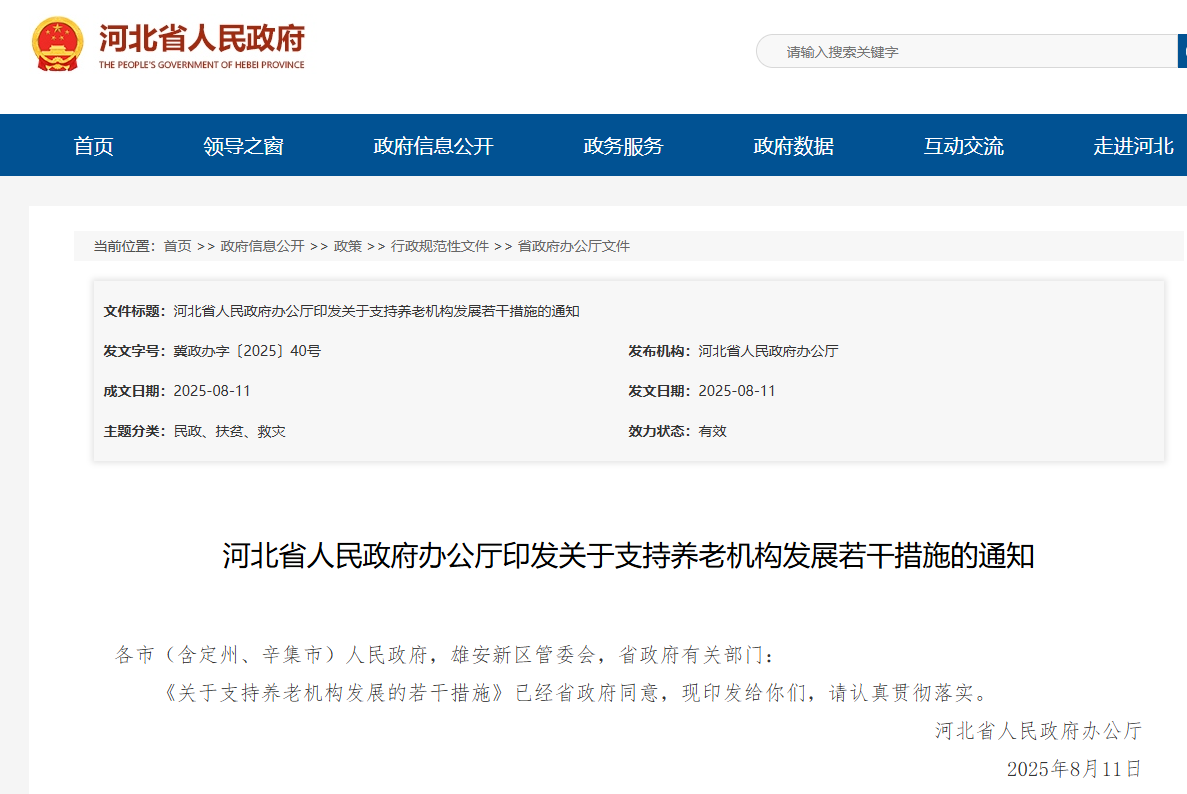This screenshot has height=794, width=1187.
Task: Click the 首页 breadcrumb link
Action: [177, 246]
